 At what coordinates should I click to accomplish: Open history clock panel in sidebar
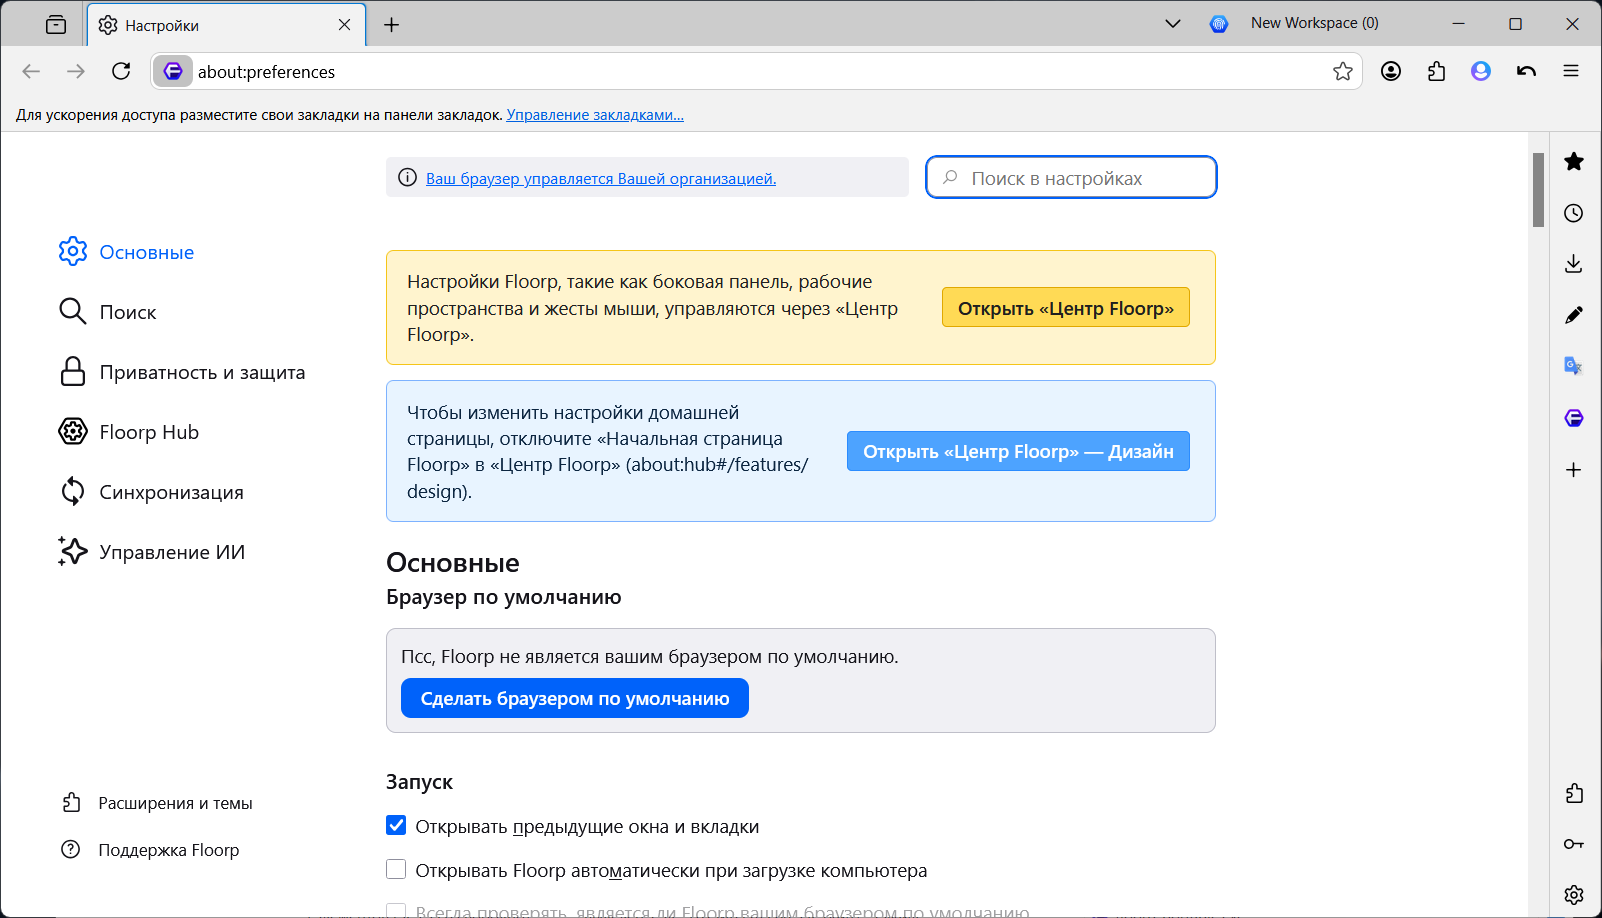coord(1574,213)
